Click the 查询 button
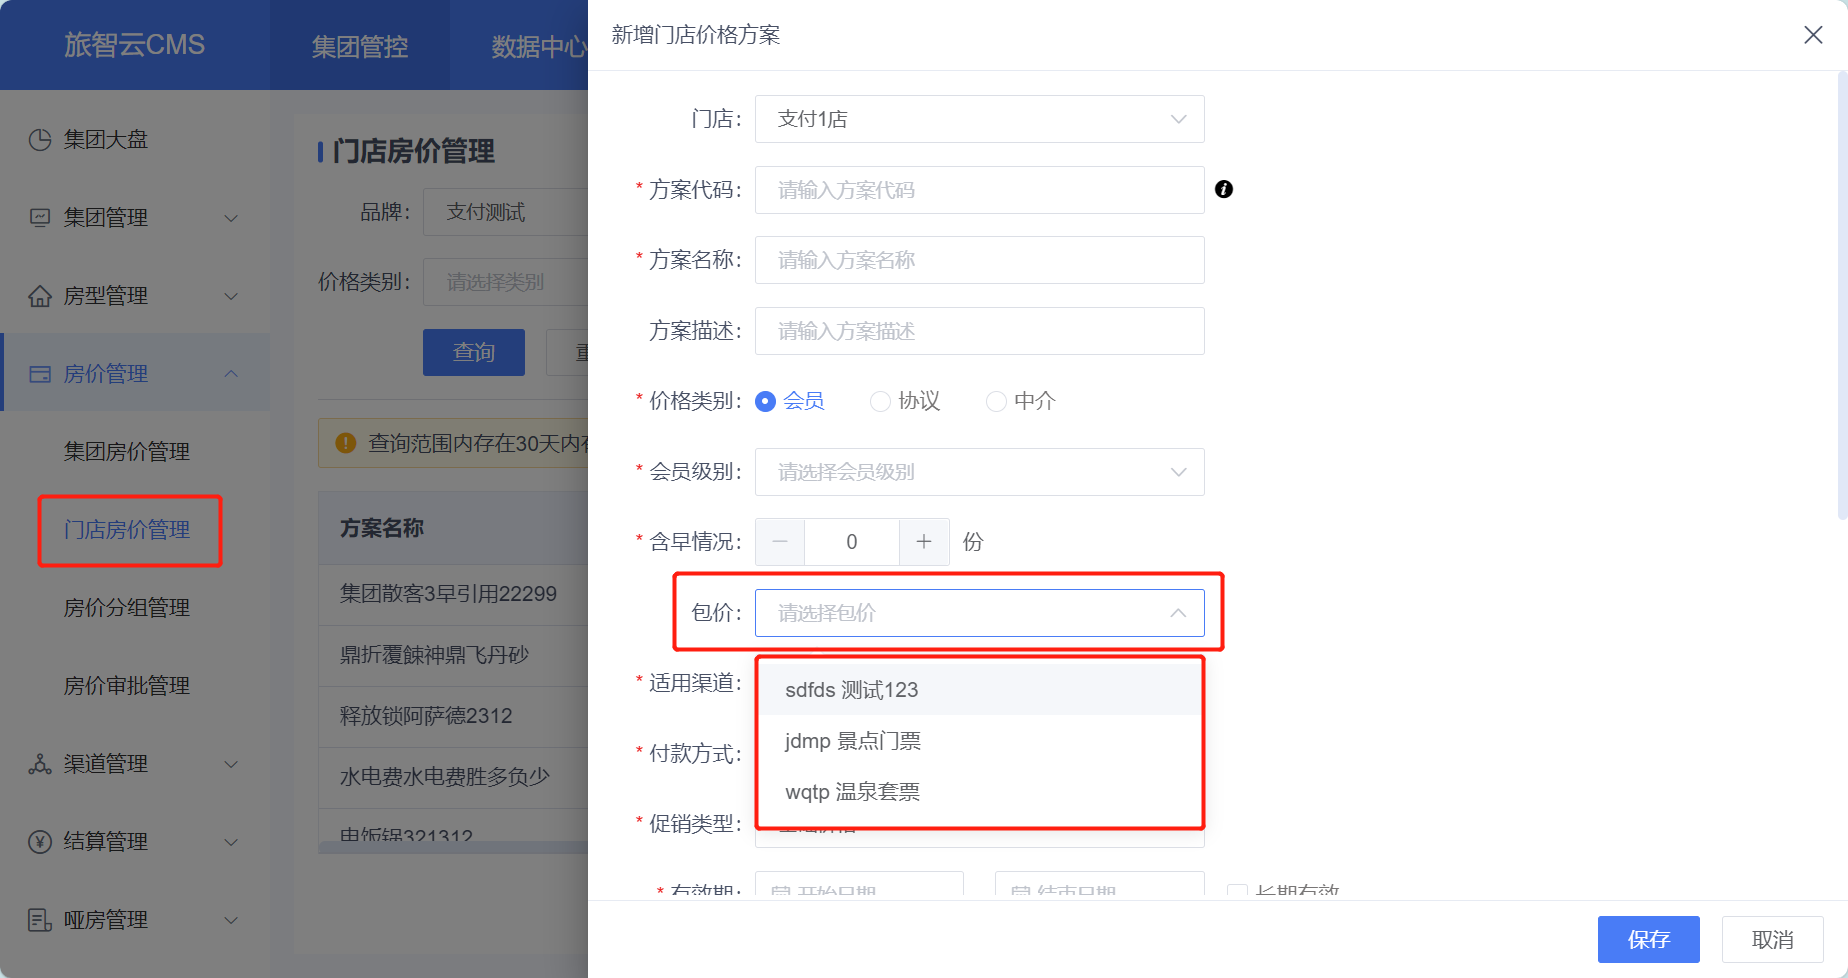This screenshot has width=1848, height=978. point(474,352)
